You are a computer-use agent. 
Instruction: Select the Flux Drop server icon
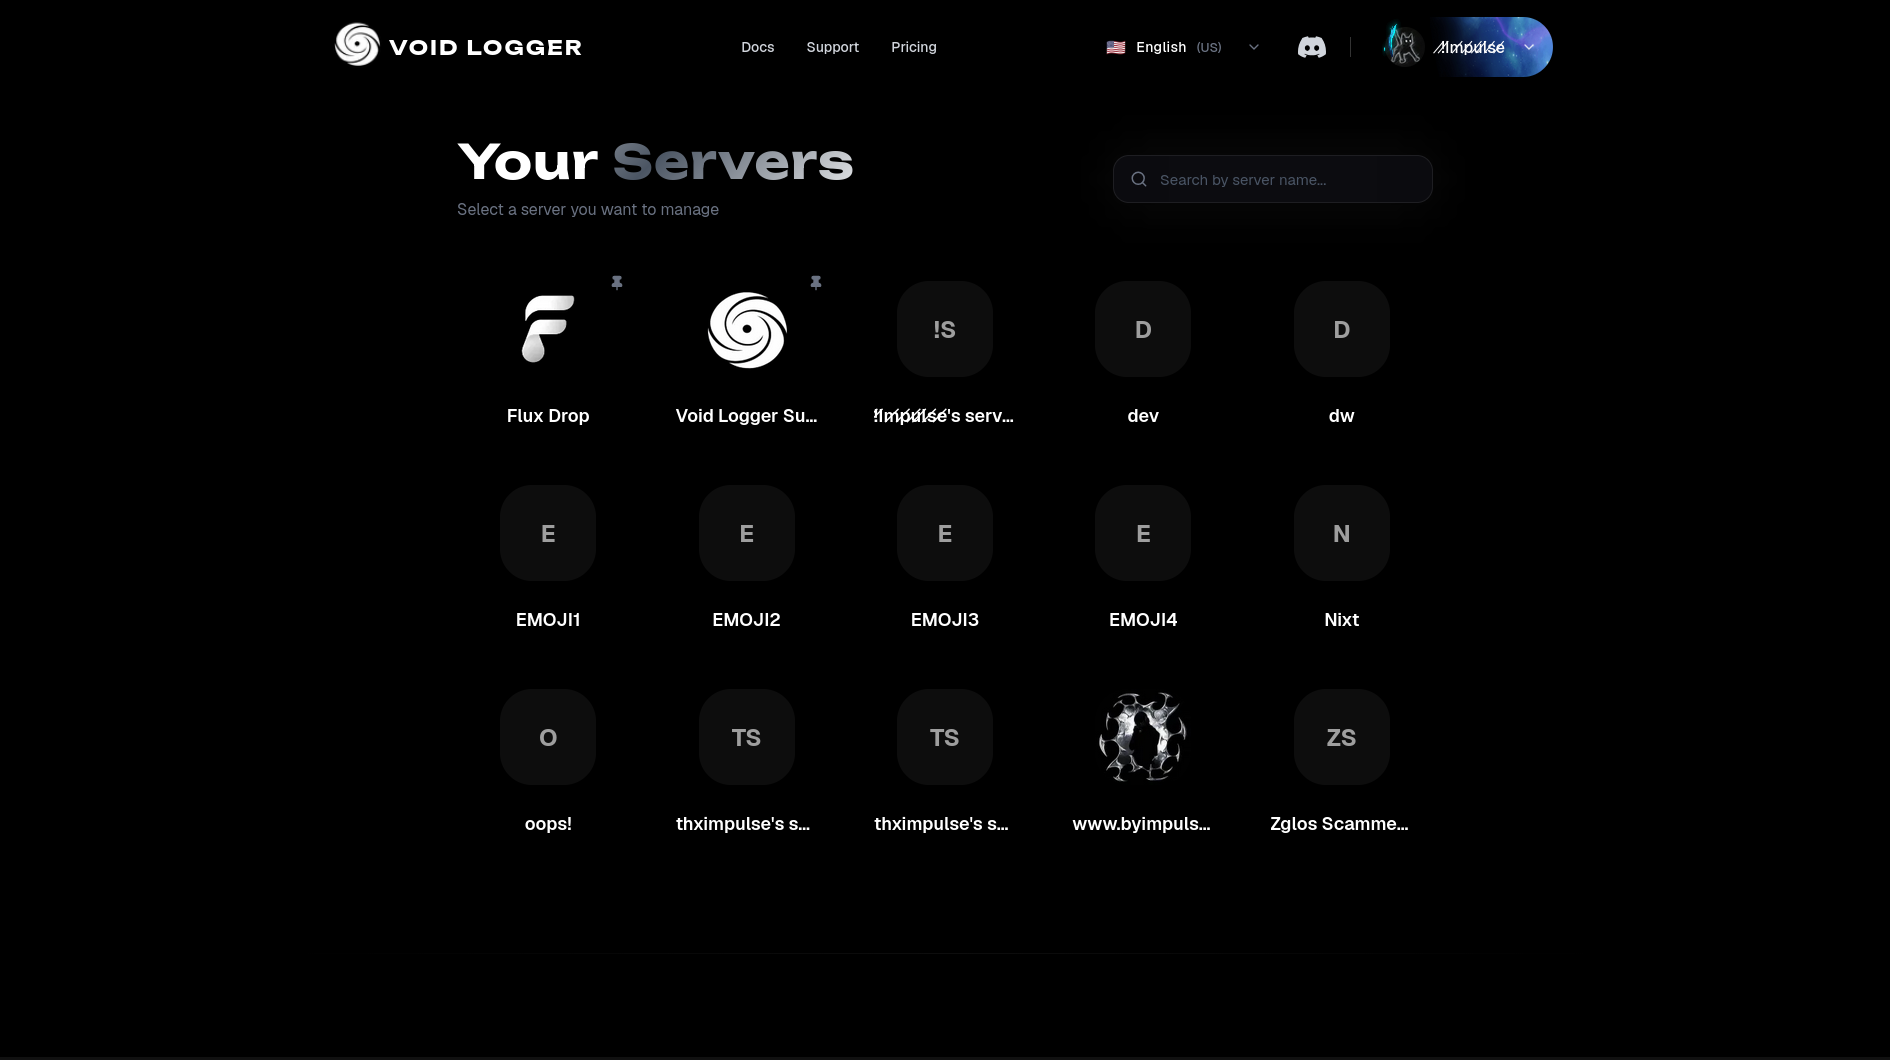click(x=548, y=329)
